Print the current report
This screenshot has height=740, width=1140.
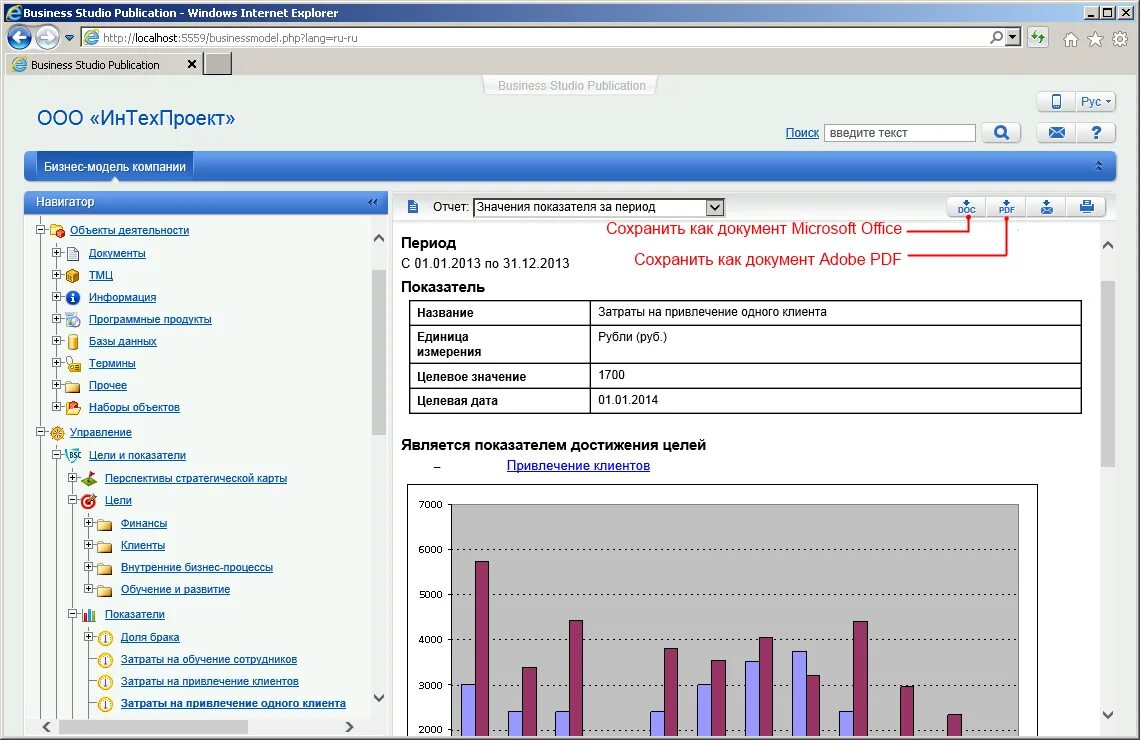coord(1087,207)
